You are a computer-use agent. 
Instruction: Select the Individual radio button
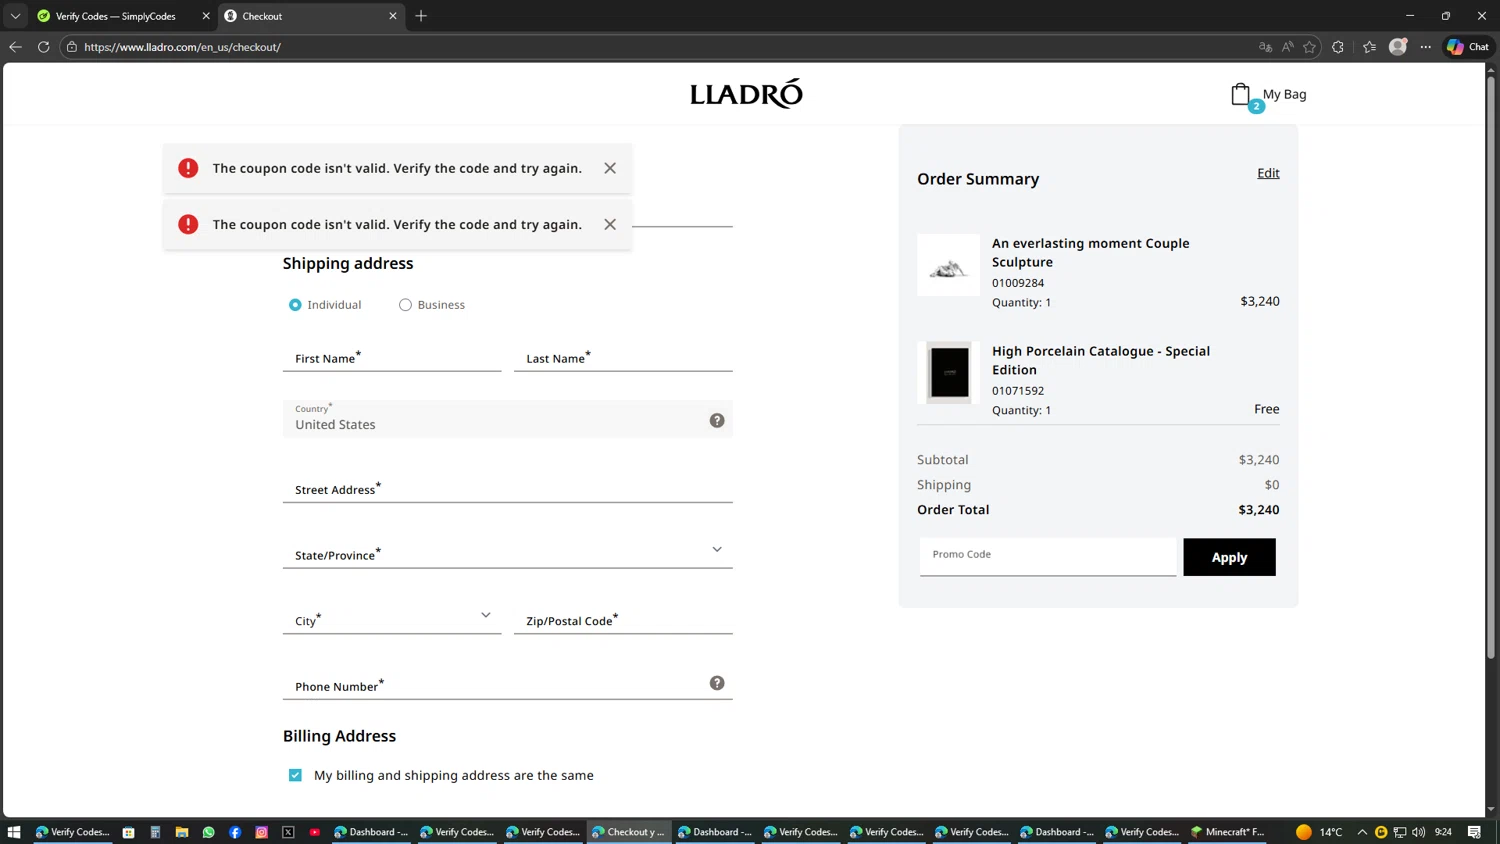click(295, 305)
